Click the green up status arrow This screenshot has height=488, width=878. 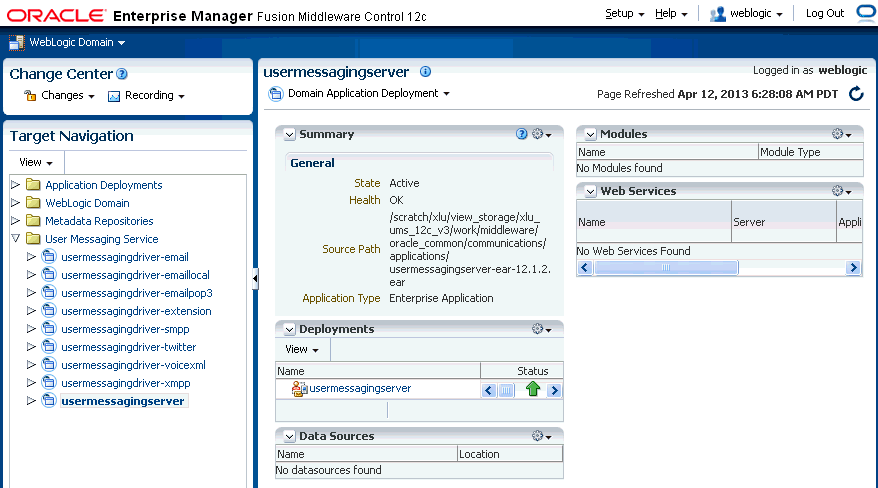[x=533, y=389]
